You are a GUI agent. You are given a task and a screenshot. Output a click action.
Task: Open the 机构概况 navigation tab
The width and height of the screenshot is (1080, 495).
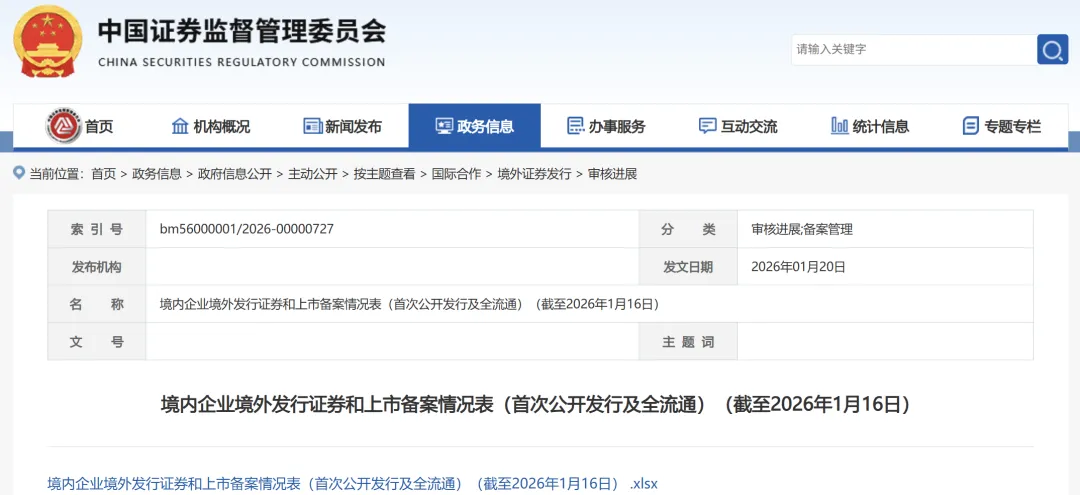(x=210, y=126)
